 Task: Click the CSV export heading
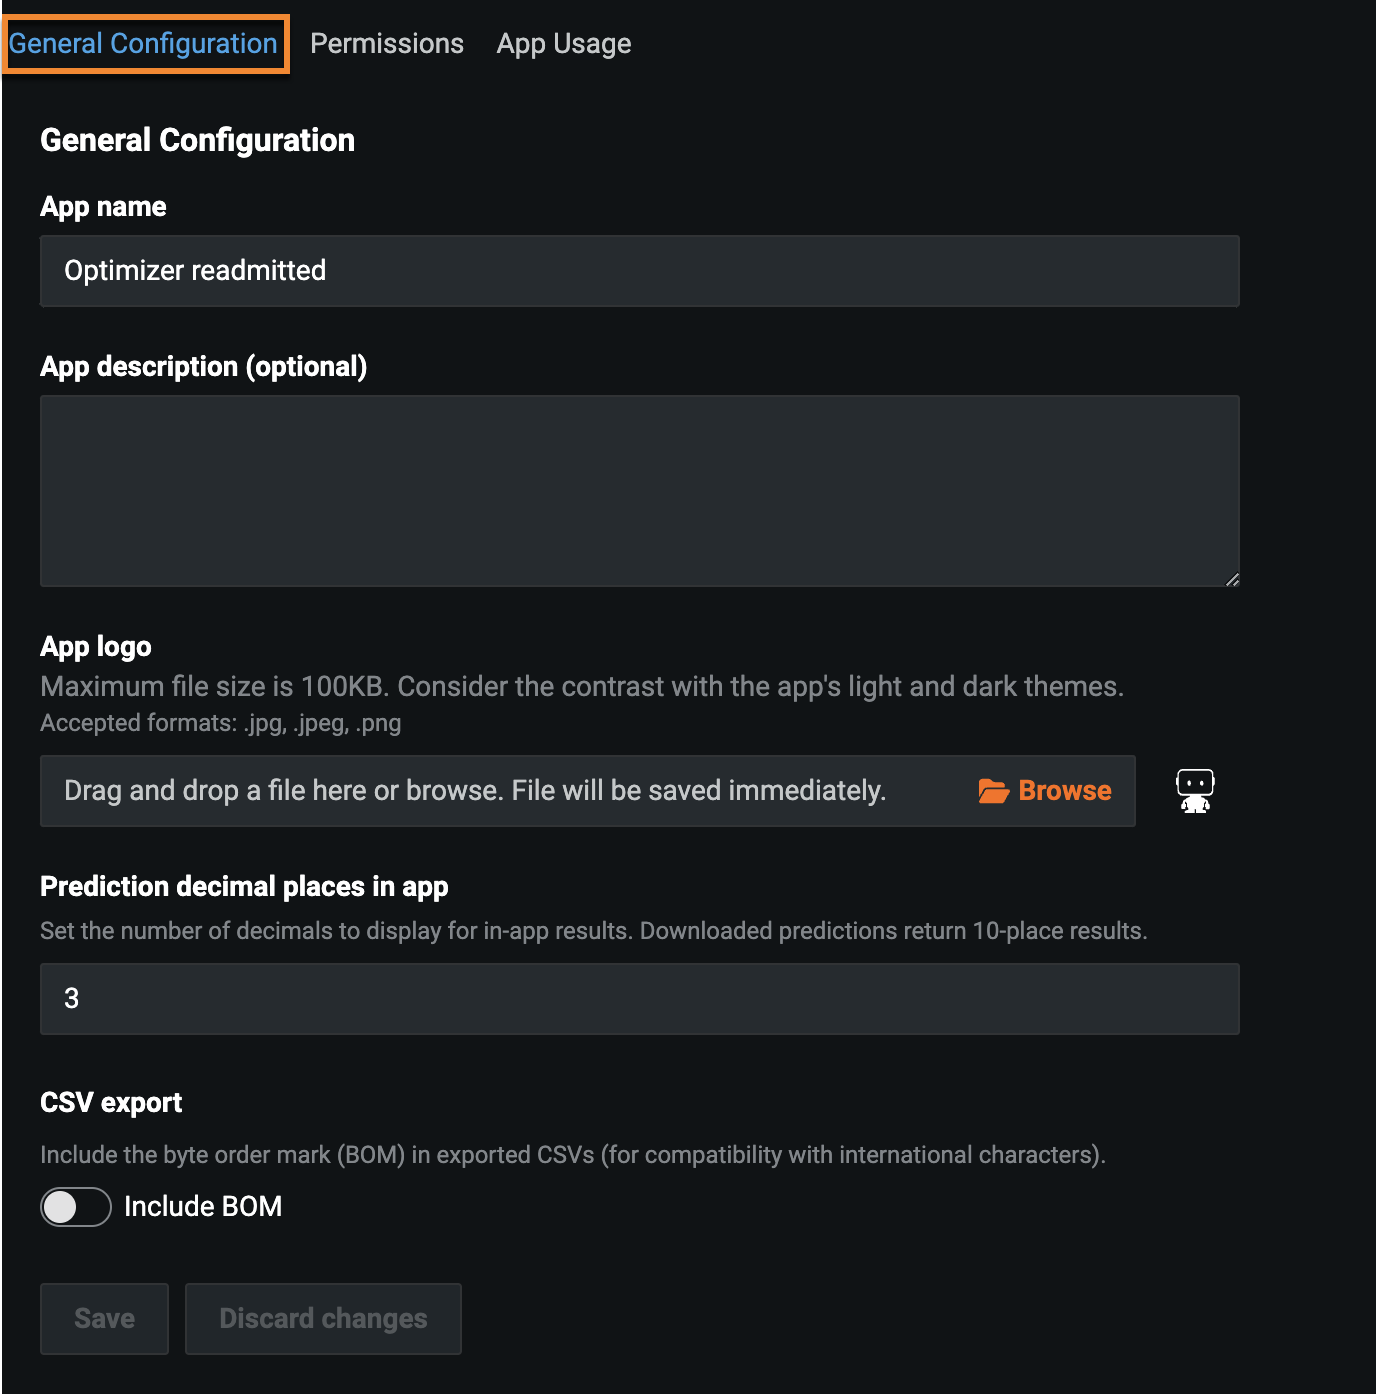tap(111, 1103)
